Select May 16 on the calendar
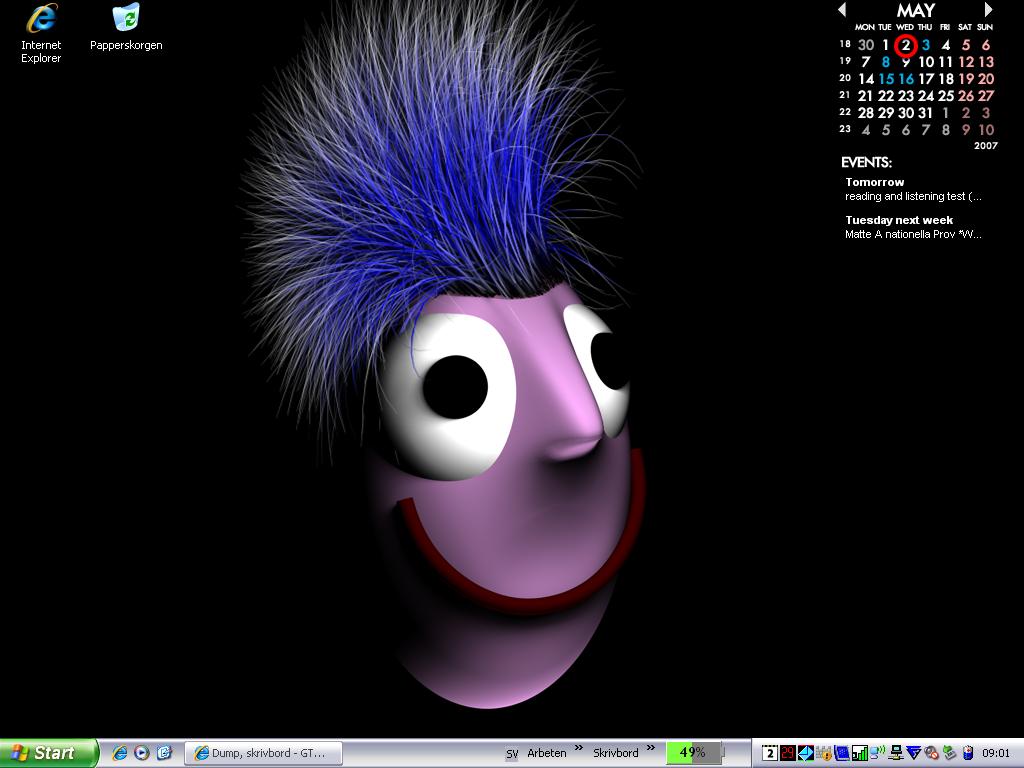Screen dimensions: 1024x768 point(906,79)
